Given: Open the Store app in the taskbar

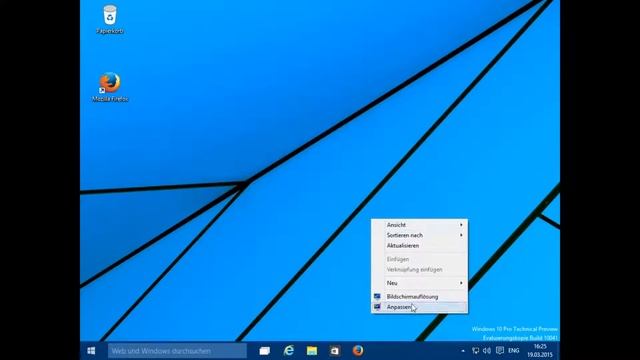Looking at the screenshot, I should pyautogui.click(x=335, y=351).
